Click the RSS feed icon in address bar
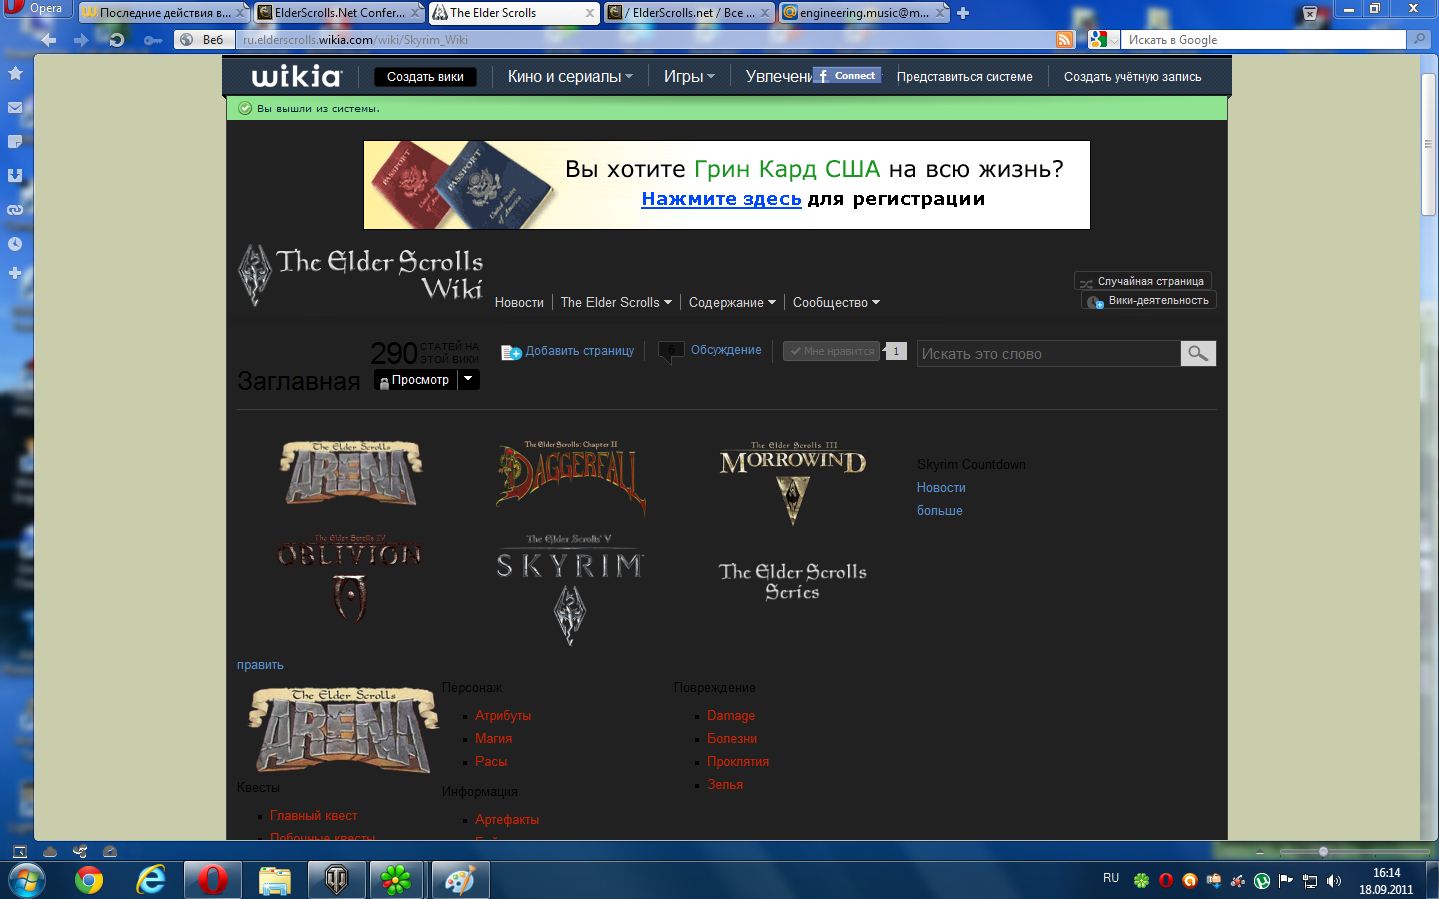 click(1065, 40)
